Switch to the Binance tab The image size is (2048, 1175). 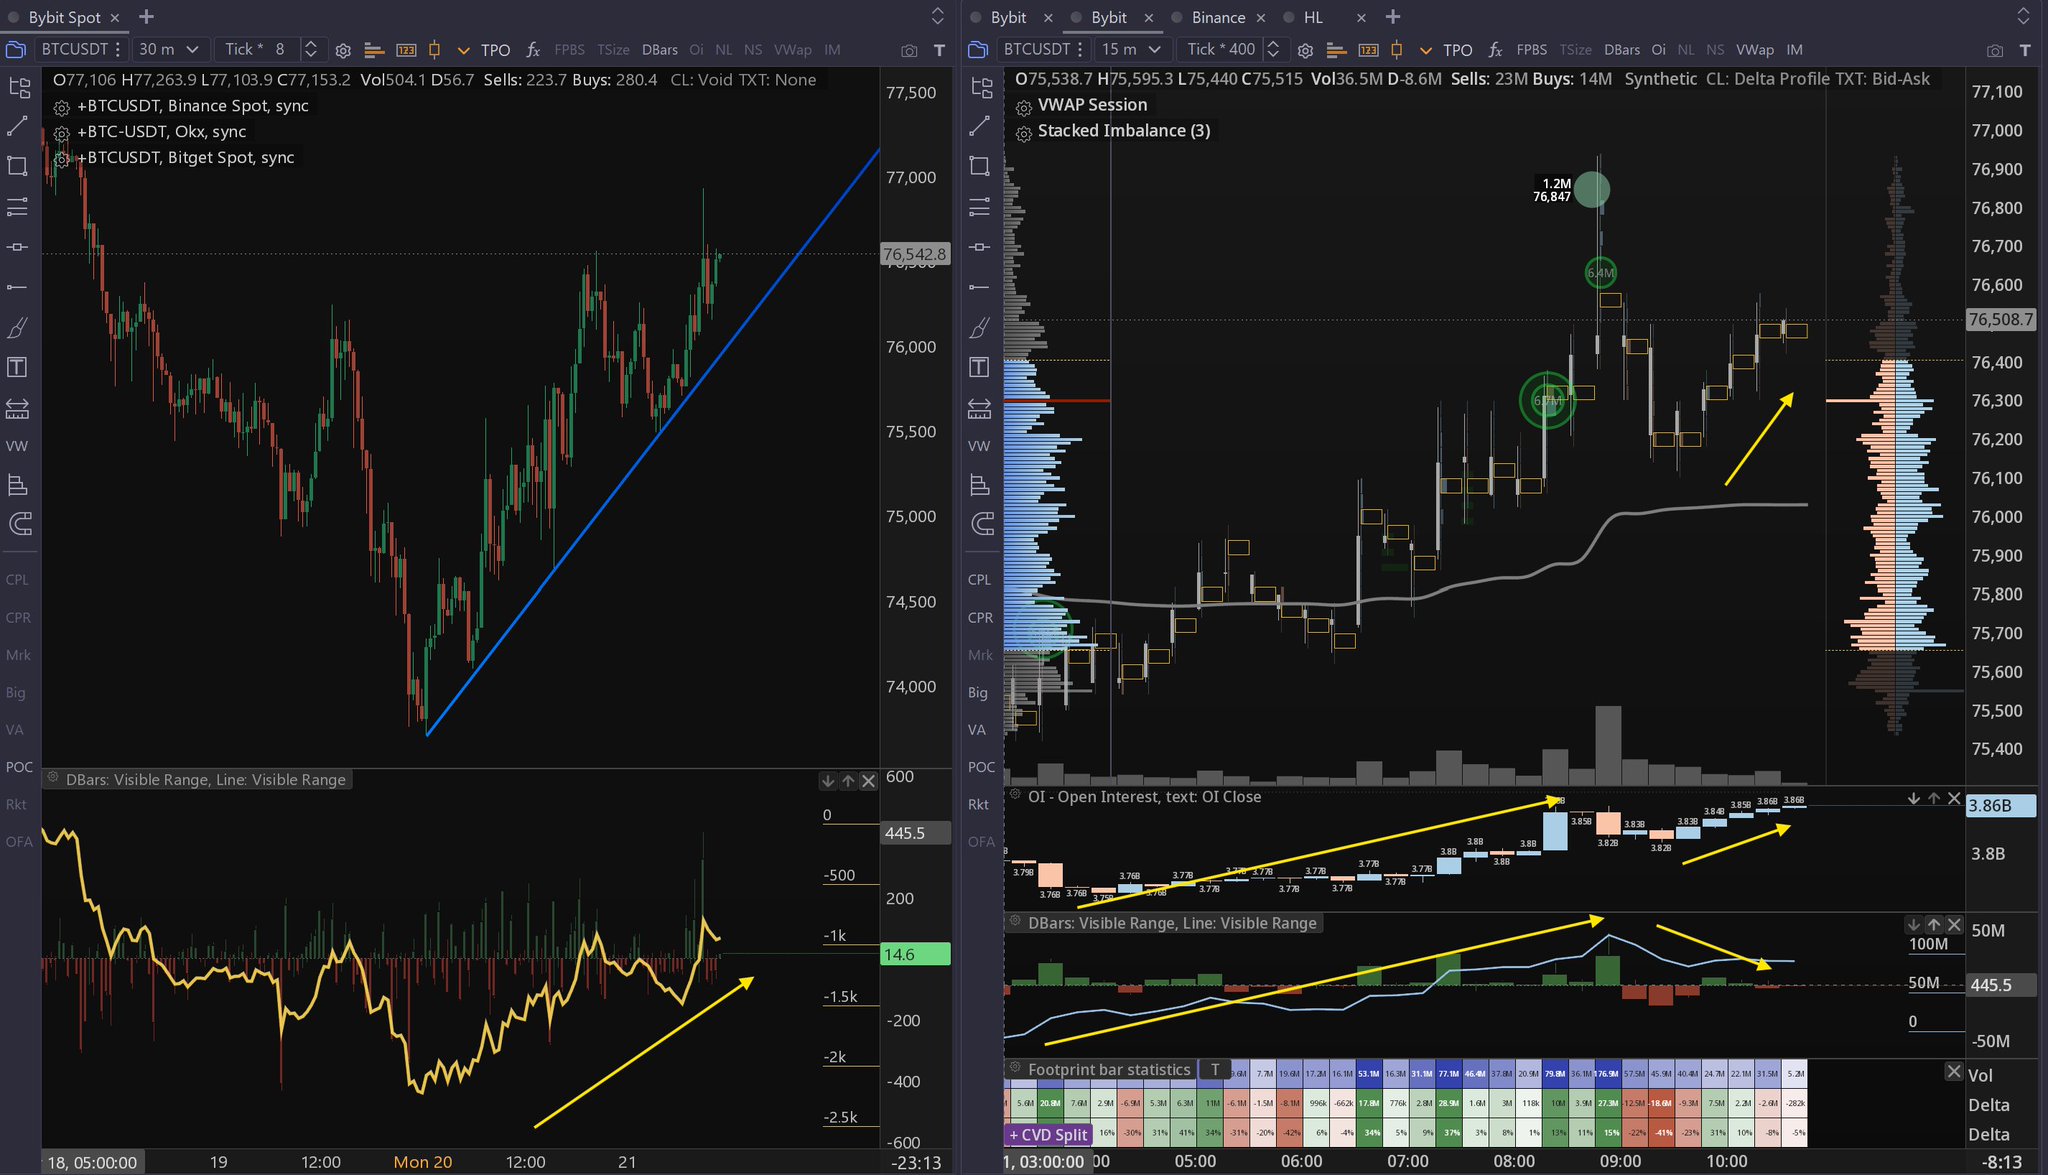click(1217, 17)
